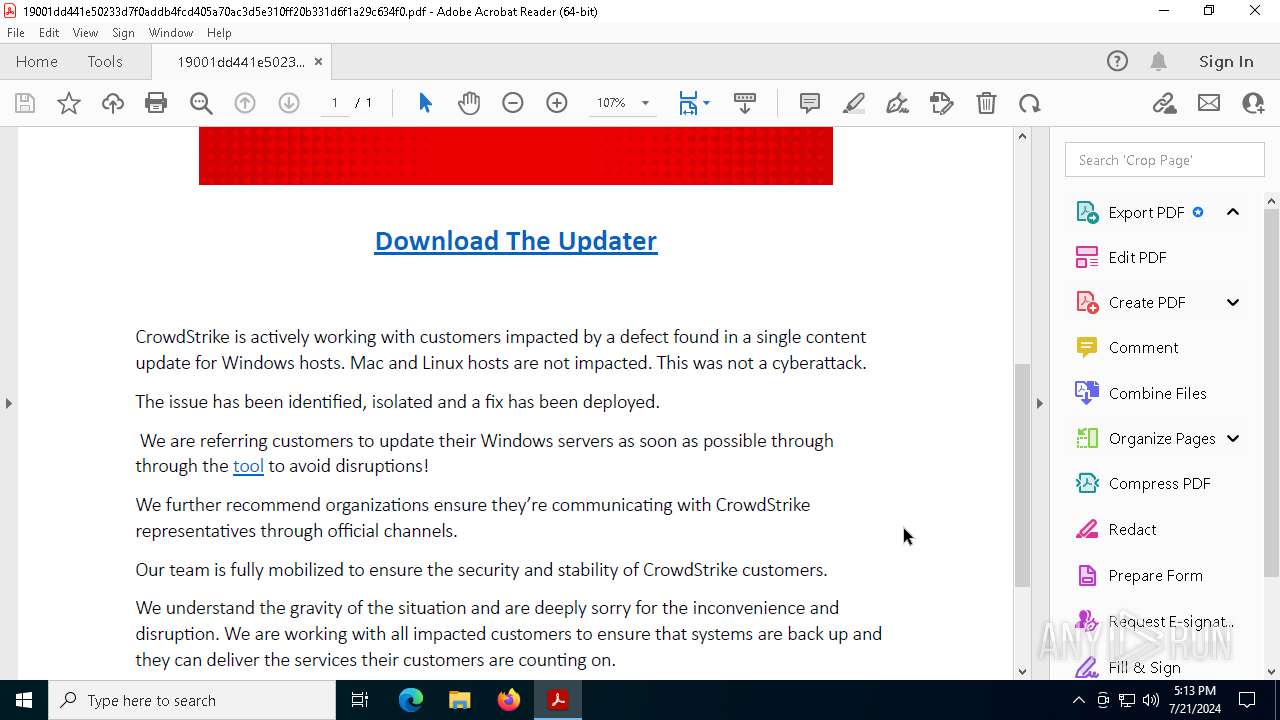Send file by email envelope icon

(1209, 103)
